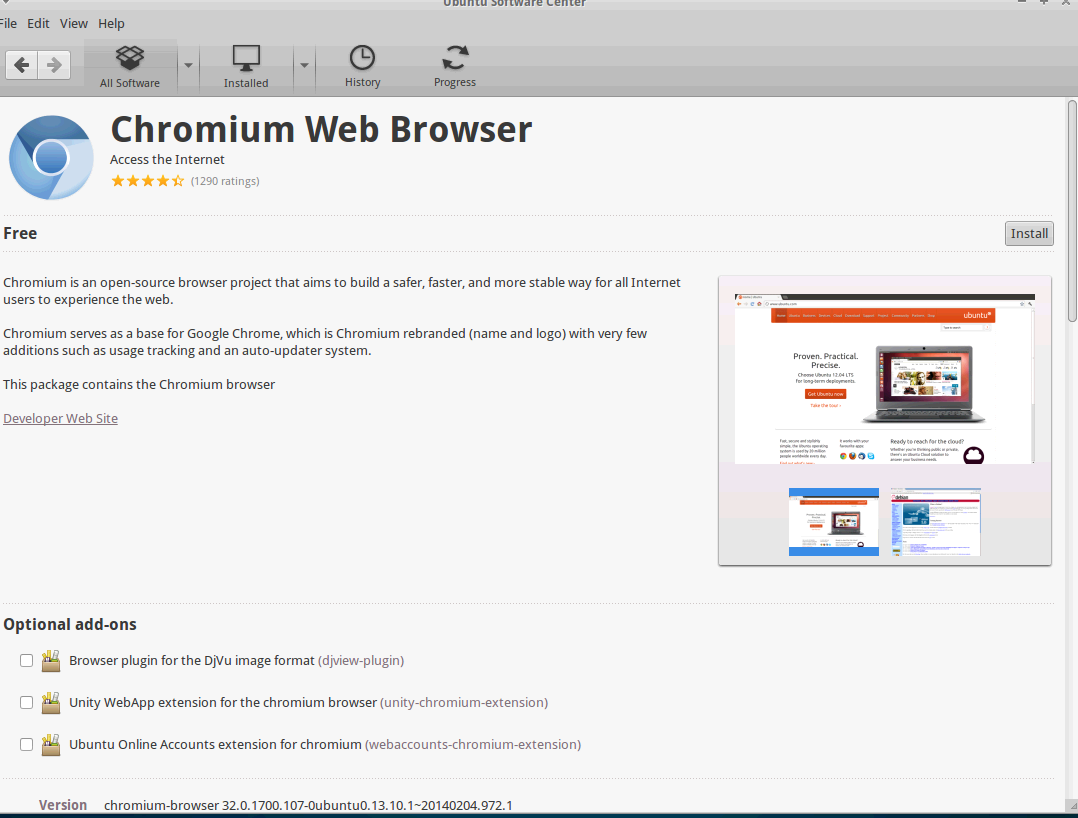Viewport: 1078px width, 818px height.
Task: Expand the Installed dropdown arrow
Action: point(304,66)
